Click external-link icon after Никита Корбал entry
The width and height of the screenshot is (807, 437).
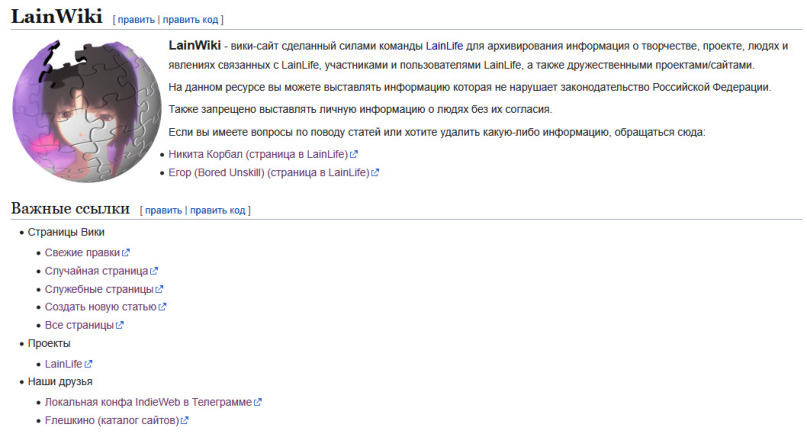tap(354, 155)
